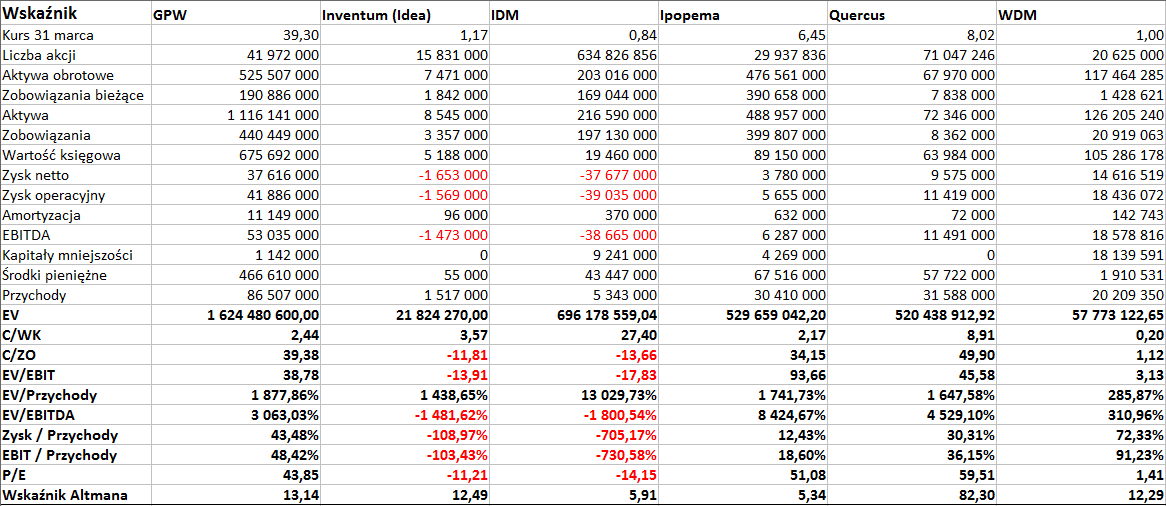Click Ipopema value 476 561 000
Viewport: 1166px width, 506px height.
[784, 75]
